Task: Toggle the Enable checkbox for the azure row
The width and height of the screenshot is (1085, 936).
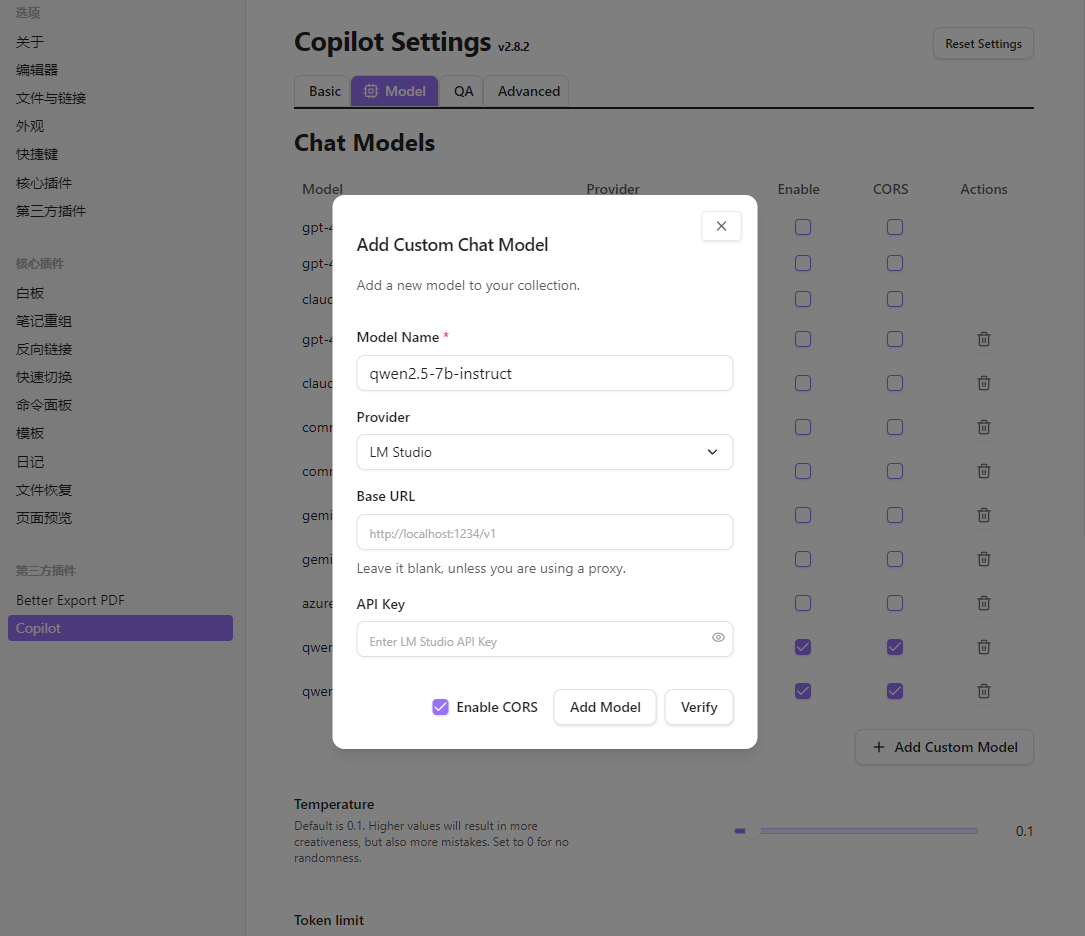Action: coord(803,603)
